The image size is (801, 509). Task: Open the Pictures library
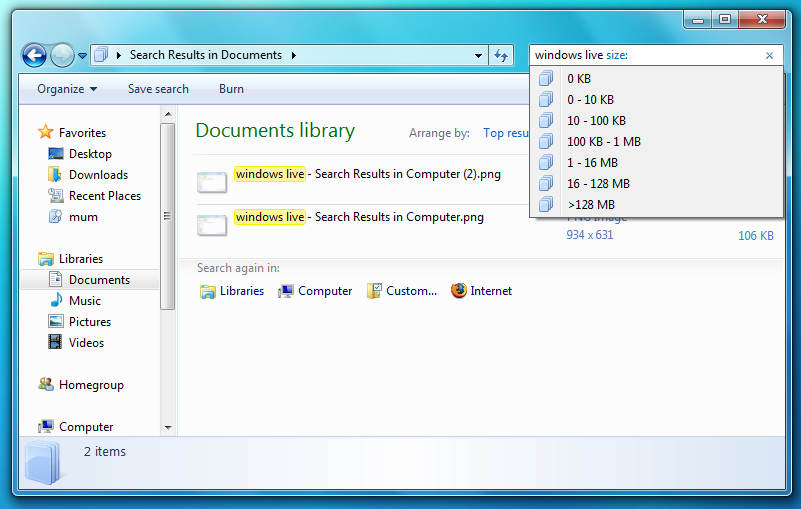coord(90,321)
